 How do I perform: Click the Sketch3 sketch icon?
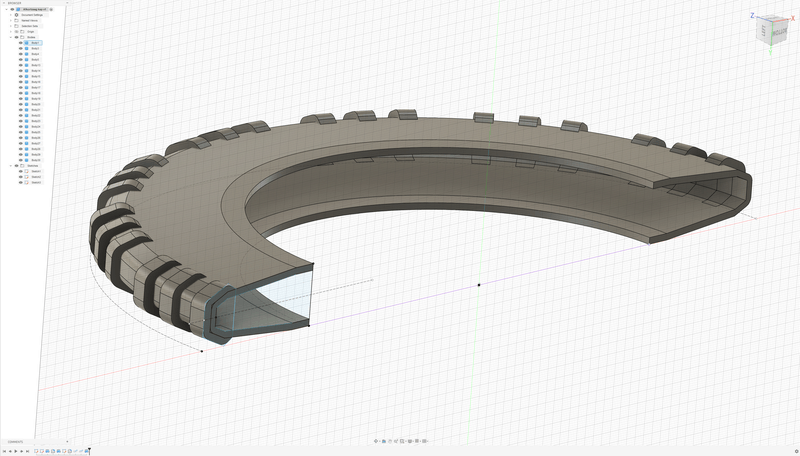(x=27, y=182)
